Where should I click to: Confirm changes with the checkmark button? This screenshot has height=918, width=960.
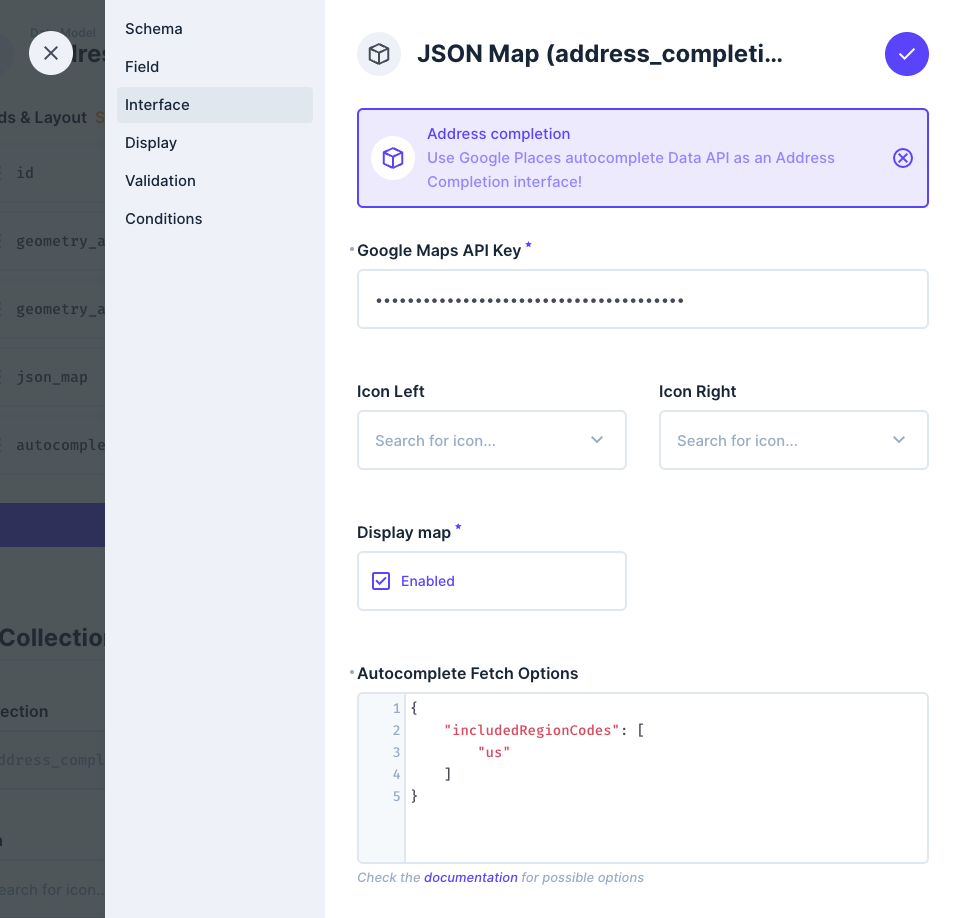[x=906, y=54]
